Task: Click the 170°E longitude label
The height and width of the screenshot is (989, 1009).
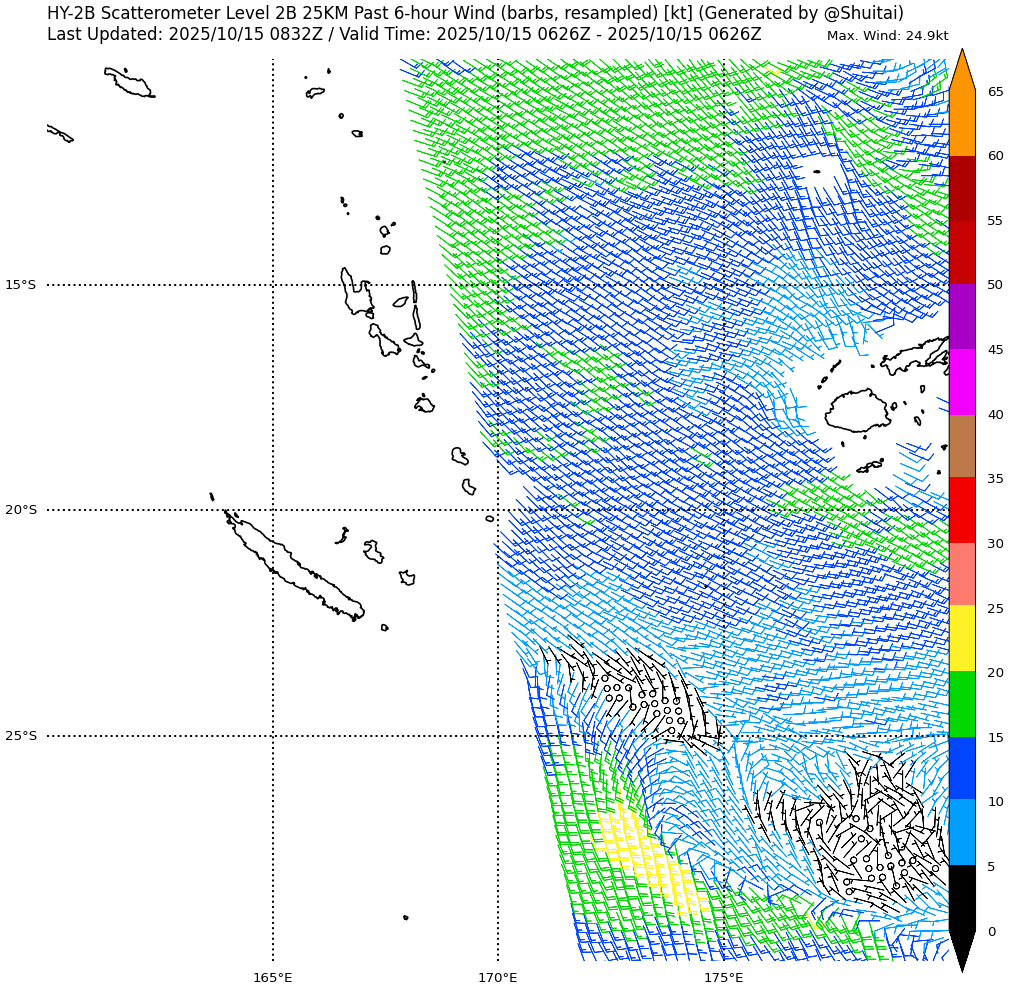Action: click(498, 977)
